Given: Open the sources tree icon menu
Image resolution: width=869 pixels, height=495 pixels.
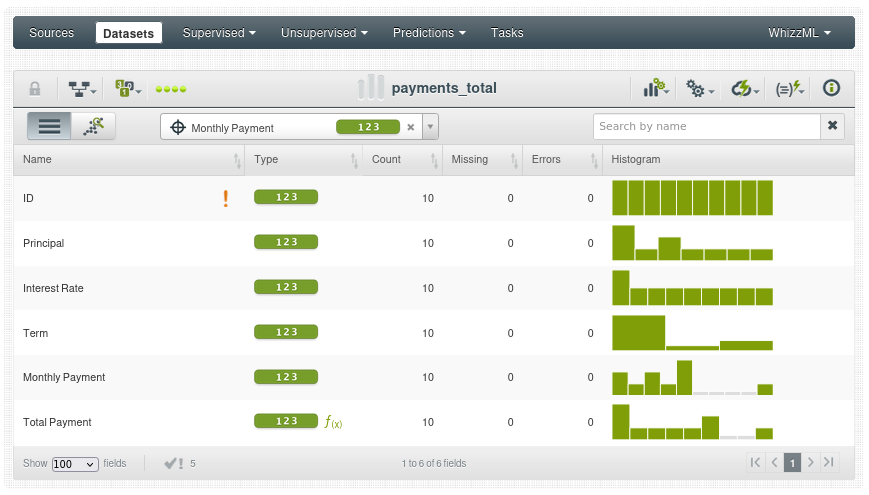Looking at the screenshot, I should pos(82,89).
